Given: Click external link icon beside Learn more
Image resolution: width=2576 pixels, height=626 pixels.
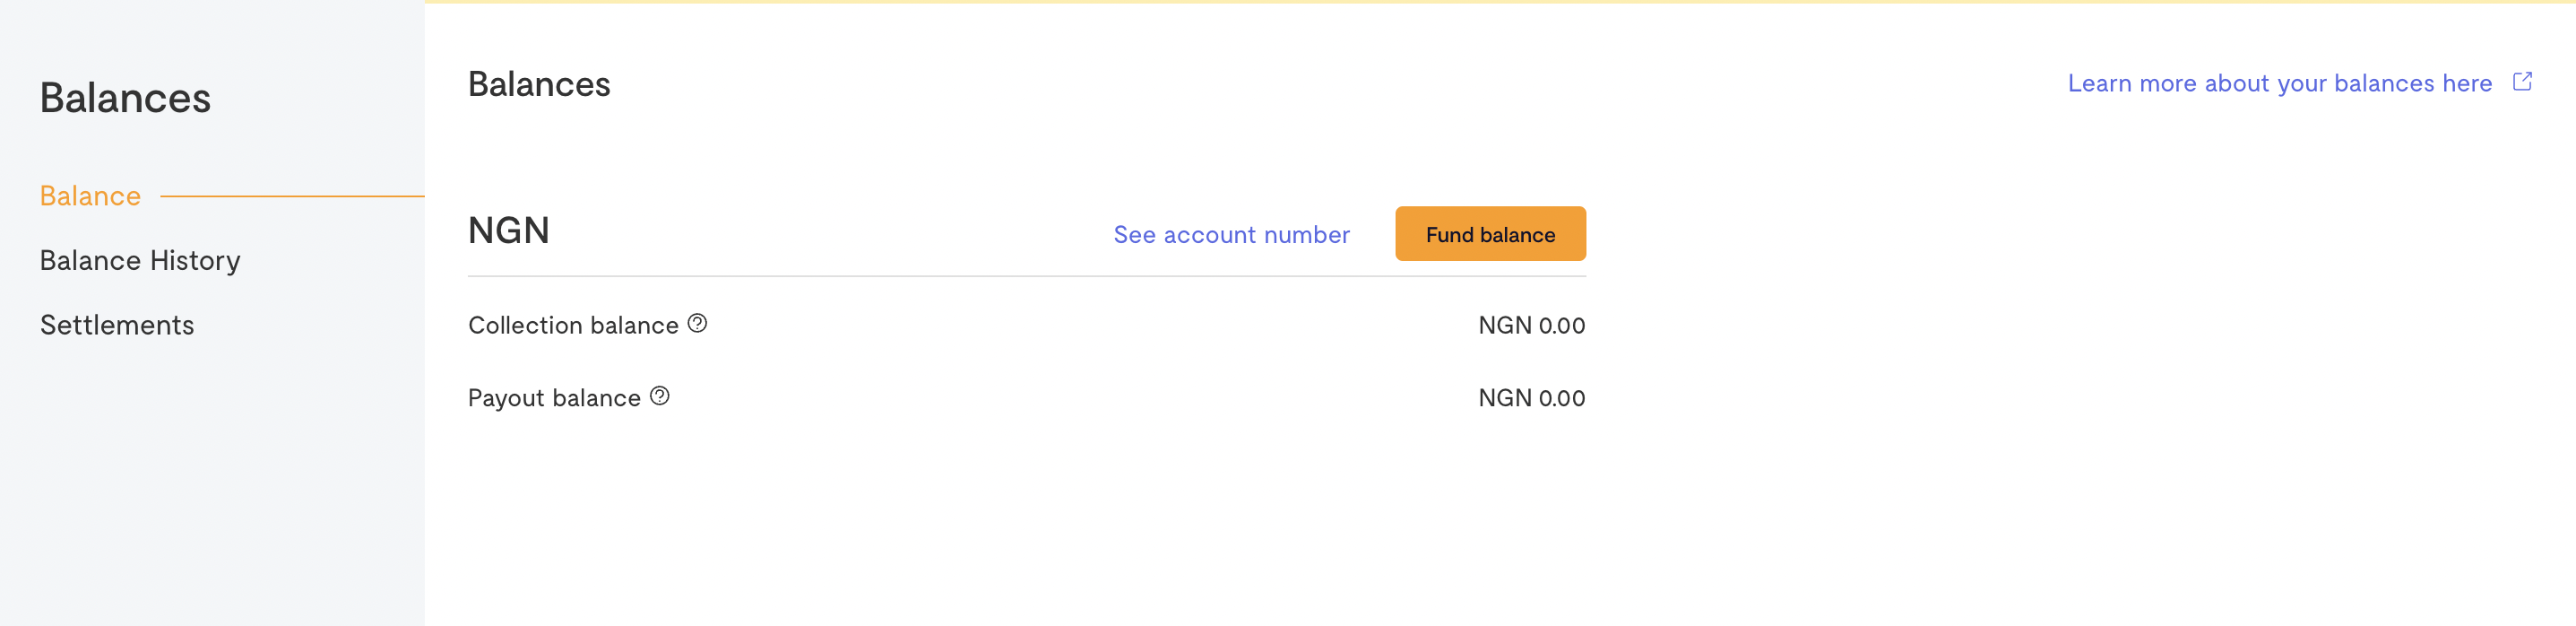Looking at the screenshot, I should point(2522,82).
